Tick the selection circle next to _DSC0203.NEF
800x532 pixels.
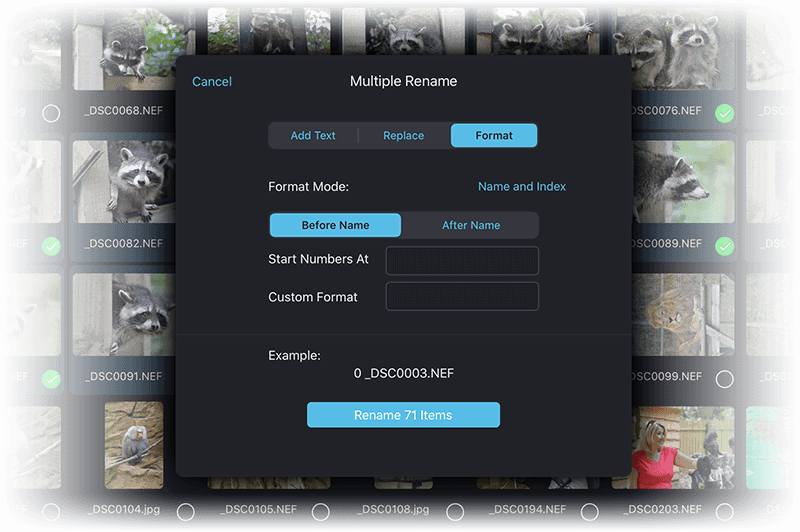(x=724, y=512)
